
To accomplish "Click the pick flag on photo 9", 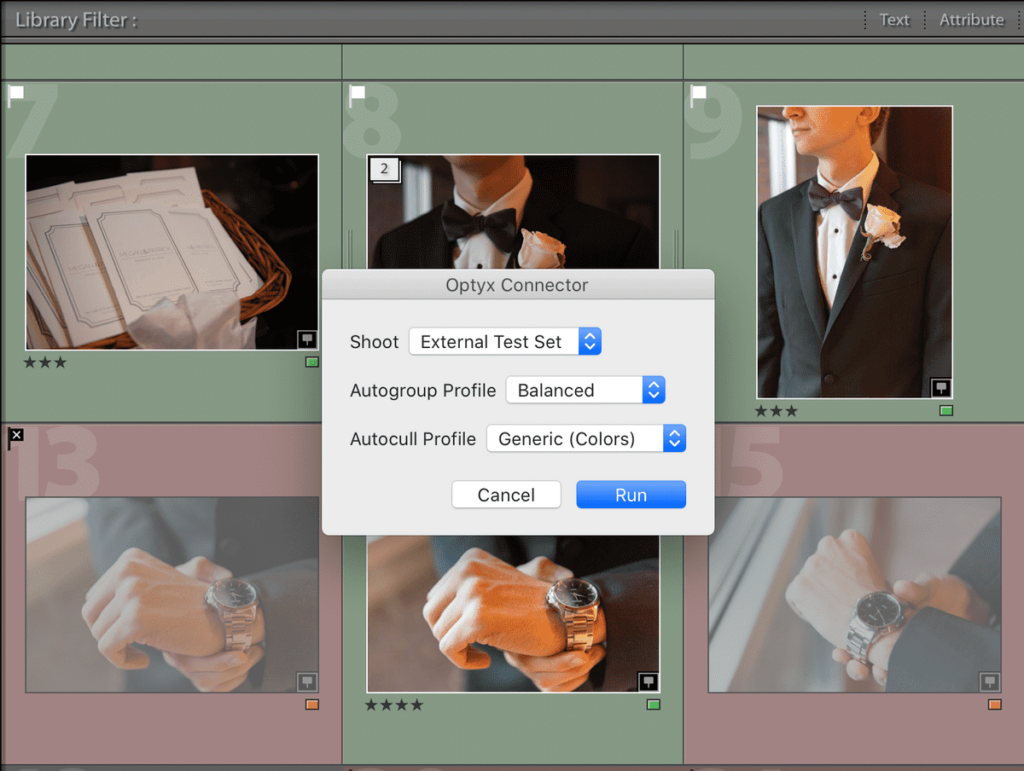I will [x=698, y=94].
